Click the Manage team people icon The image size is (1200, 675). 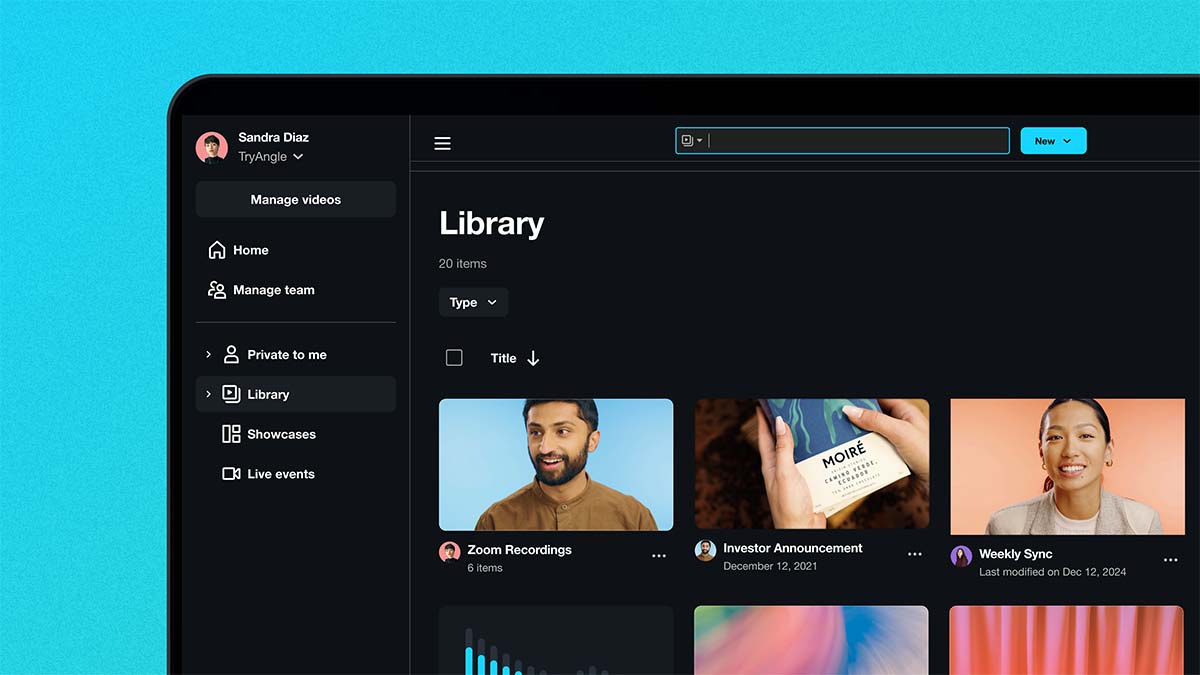[x=217, y=290]
